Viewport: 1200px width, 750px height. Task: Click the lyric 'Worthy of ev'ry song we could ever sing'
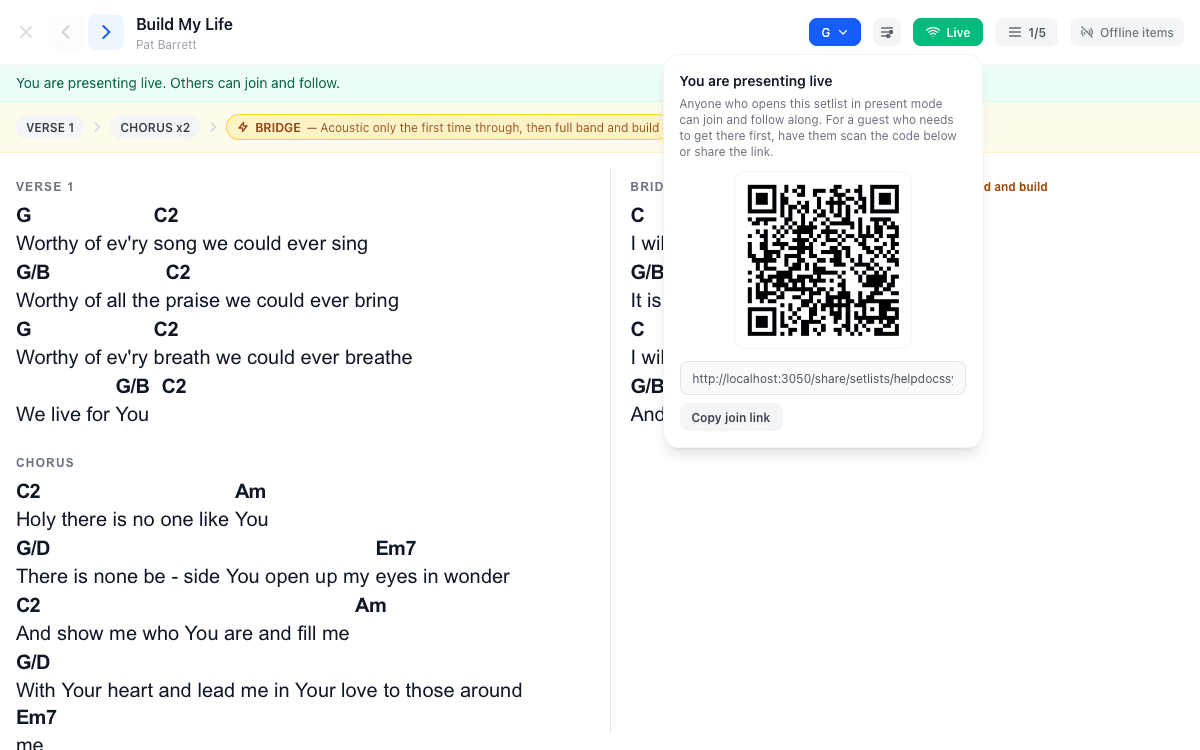(x=192, y=243)
